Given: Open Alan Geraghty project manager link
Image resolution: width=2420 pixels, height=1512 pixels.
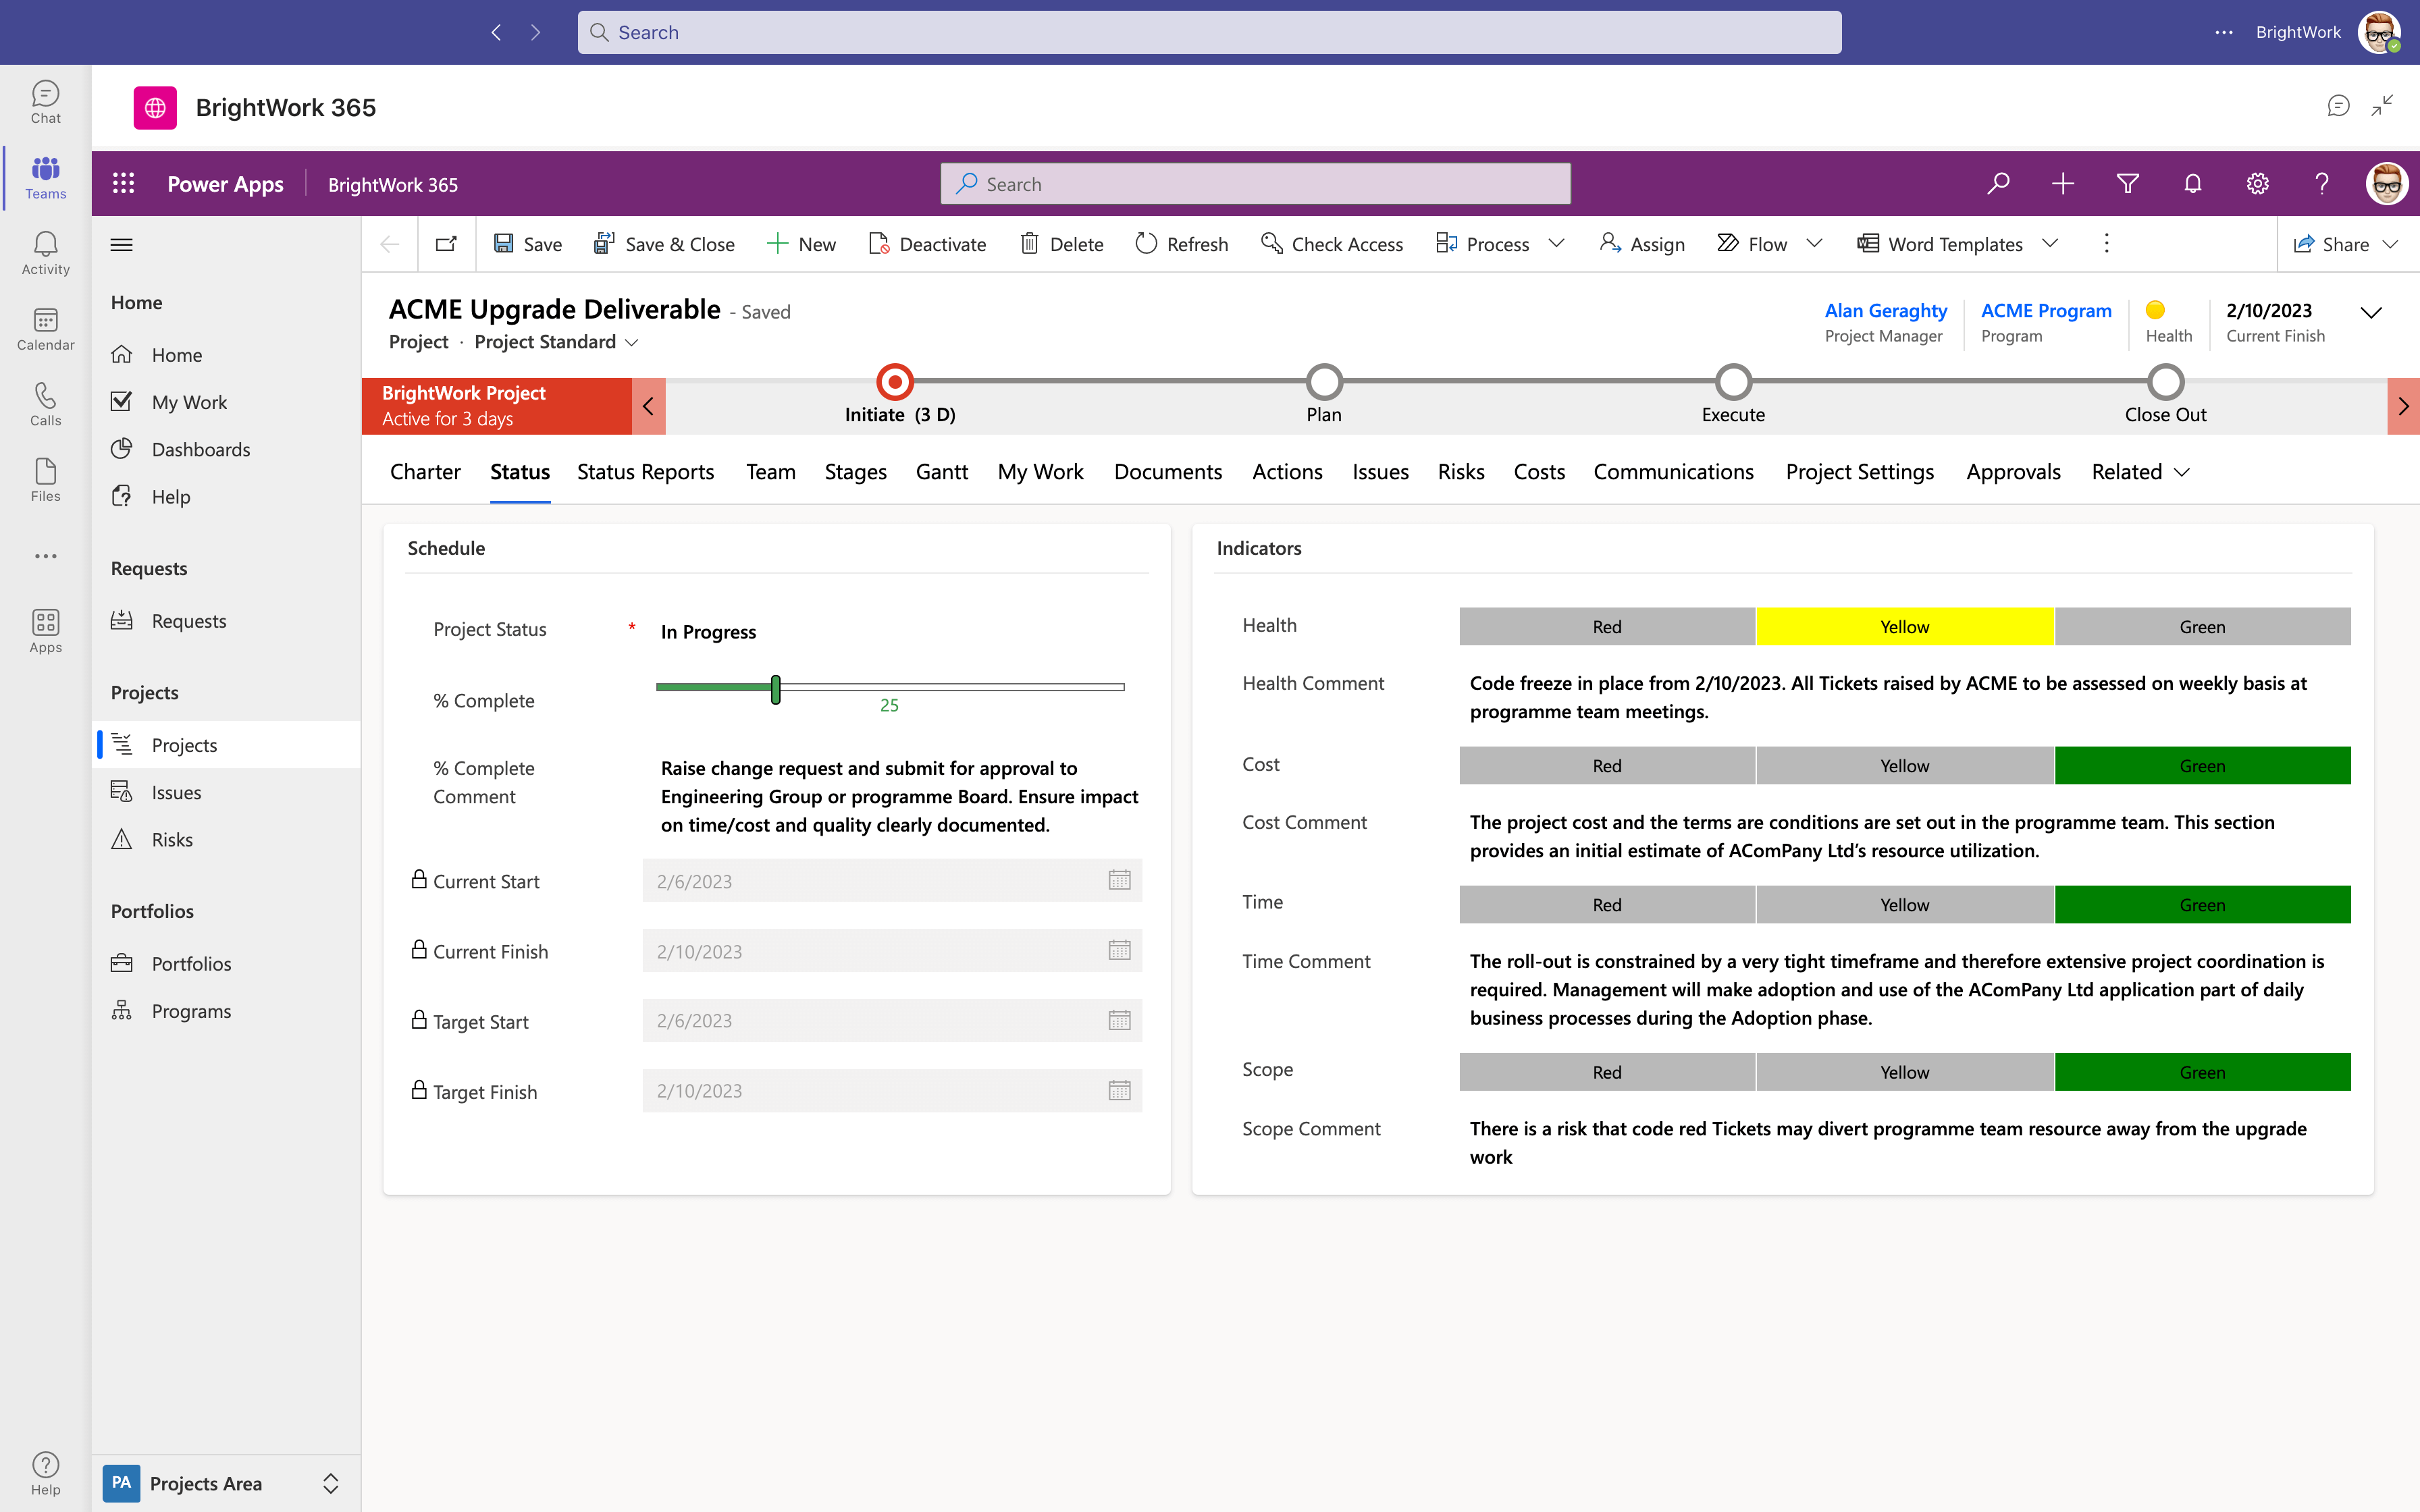Looking at the screenshot, I should 1885,311.
